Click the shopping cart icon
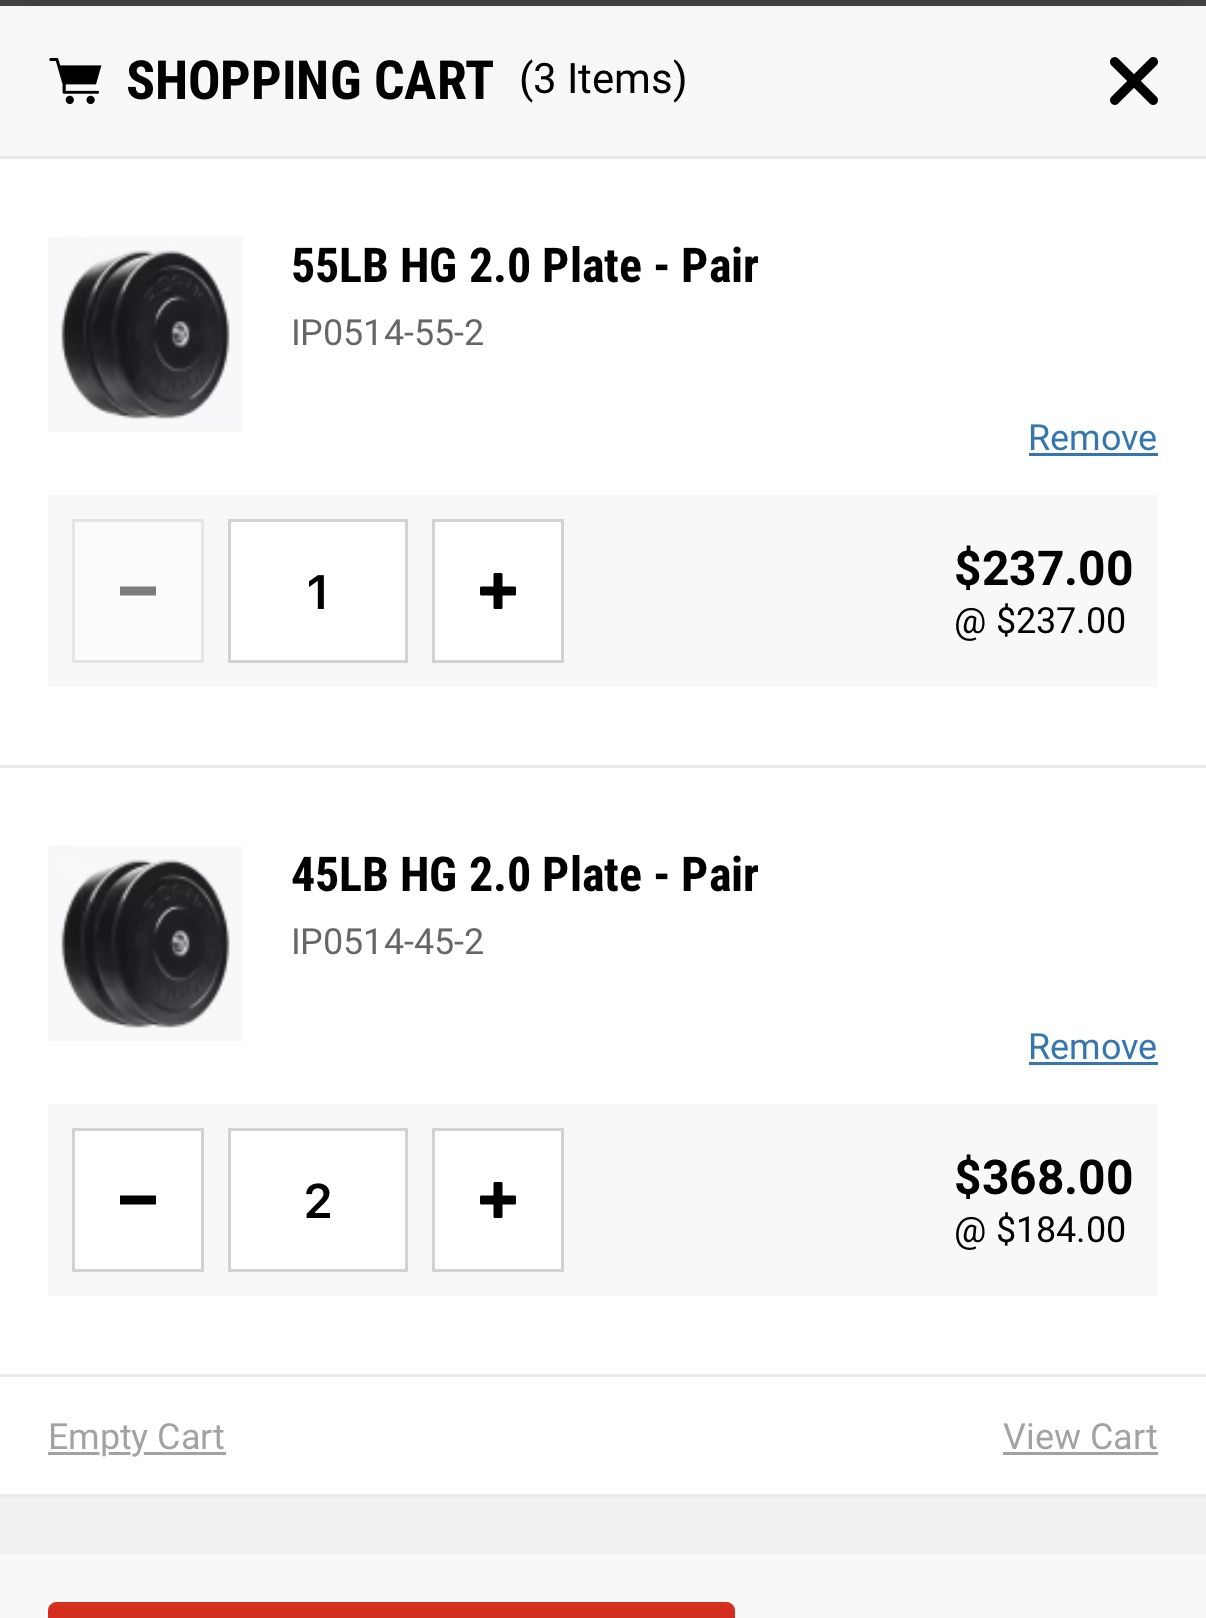The width and height of the screenshot is (1206, 1618). click(76, 81)
